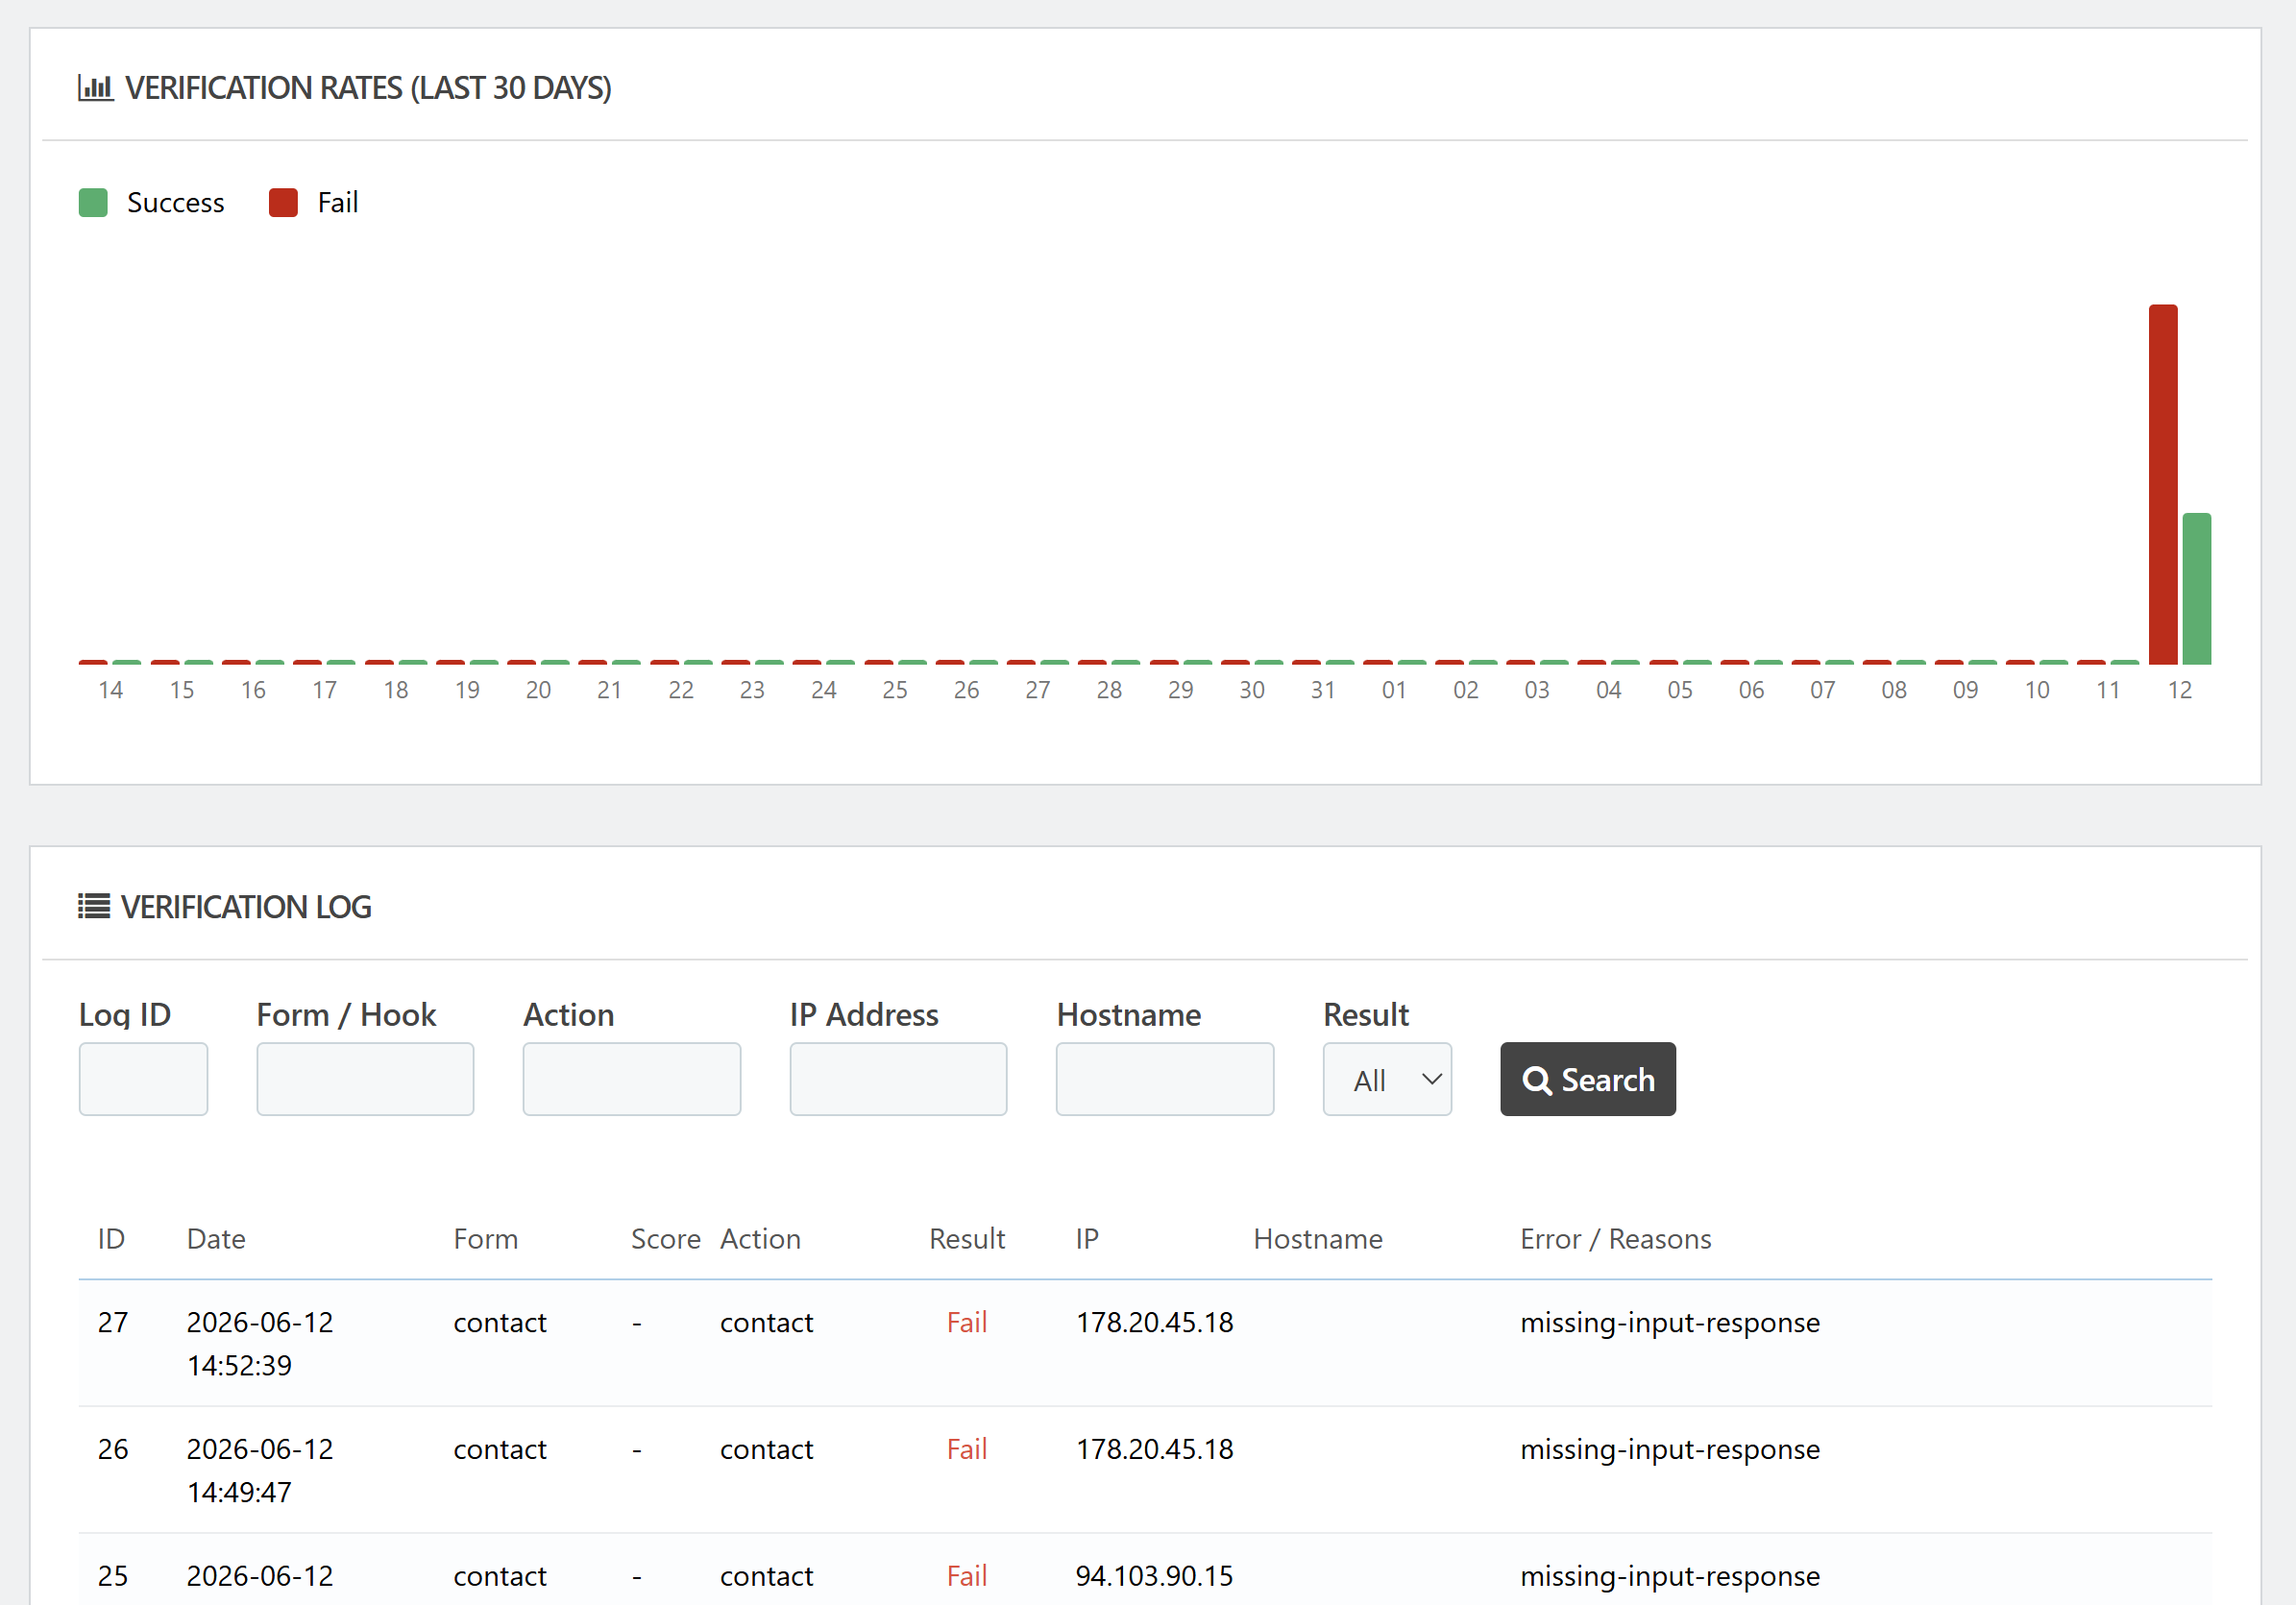Click missing-input-response in row 26

tap(1670, 1449)
